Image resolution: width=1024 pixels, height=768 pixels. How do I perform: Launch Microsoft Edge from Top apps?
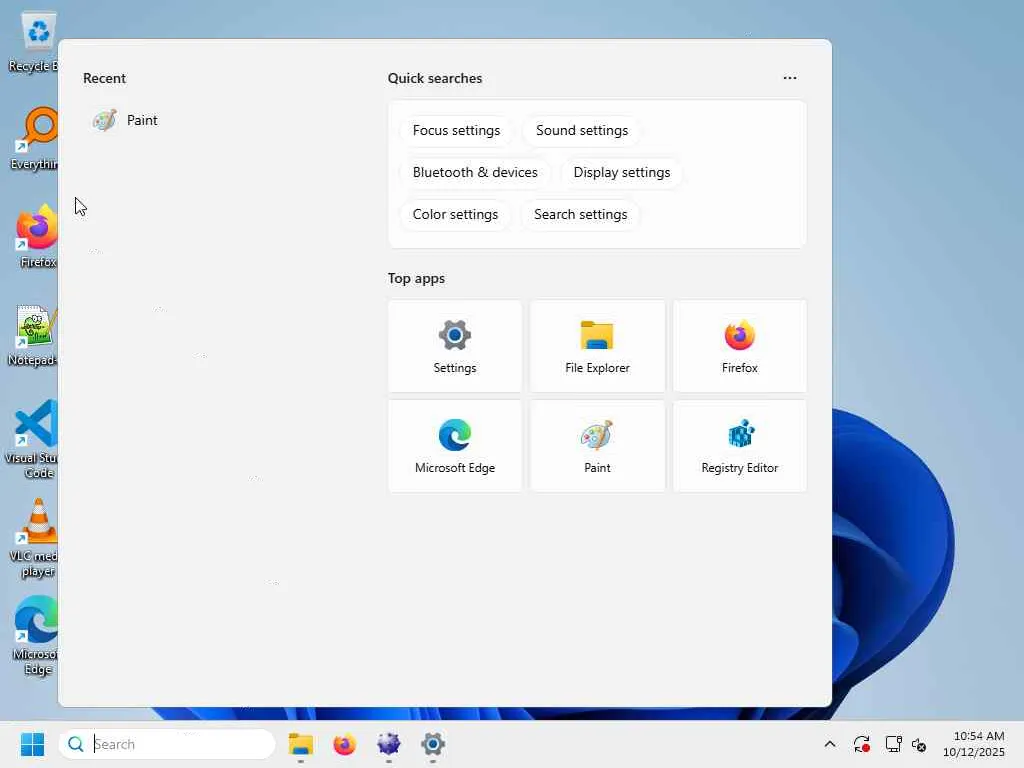click(455, 446)
